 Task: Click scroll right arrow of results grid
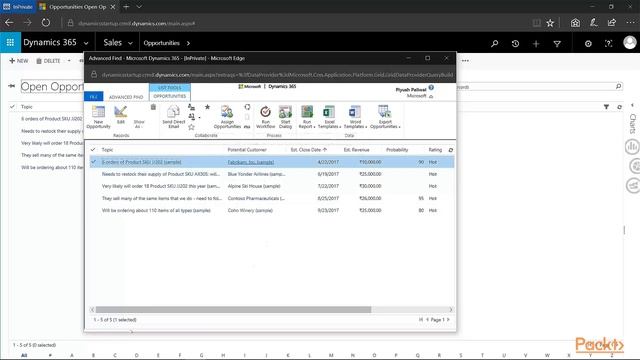451,309
